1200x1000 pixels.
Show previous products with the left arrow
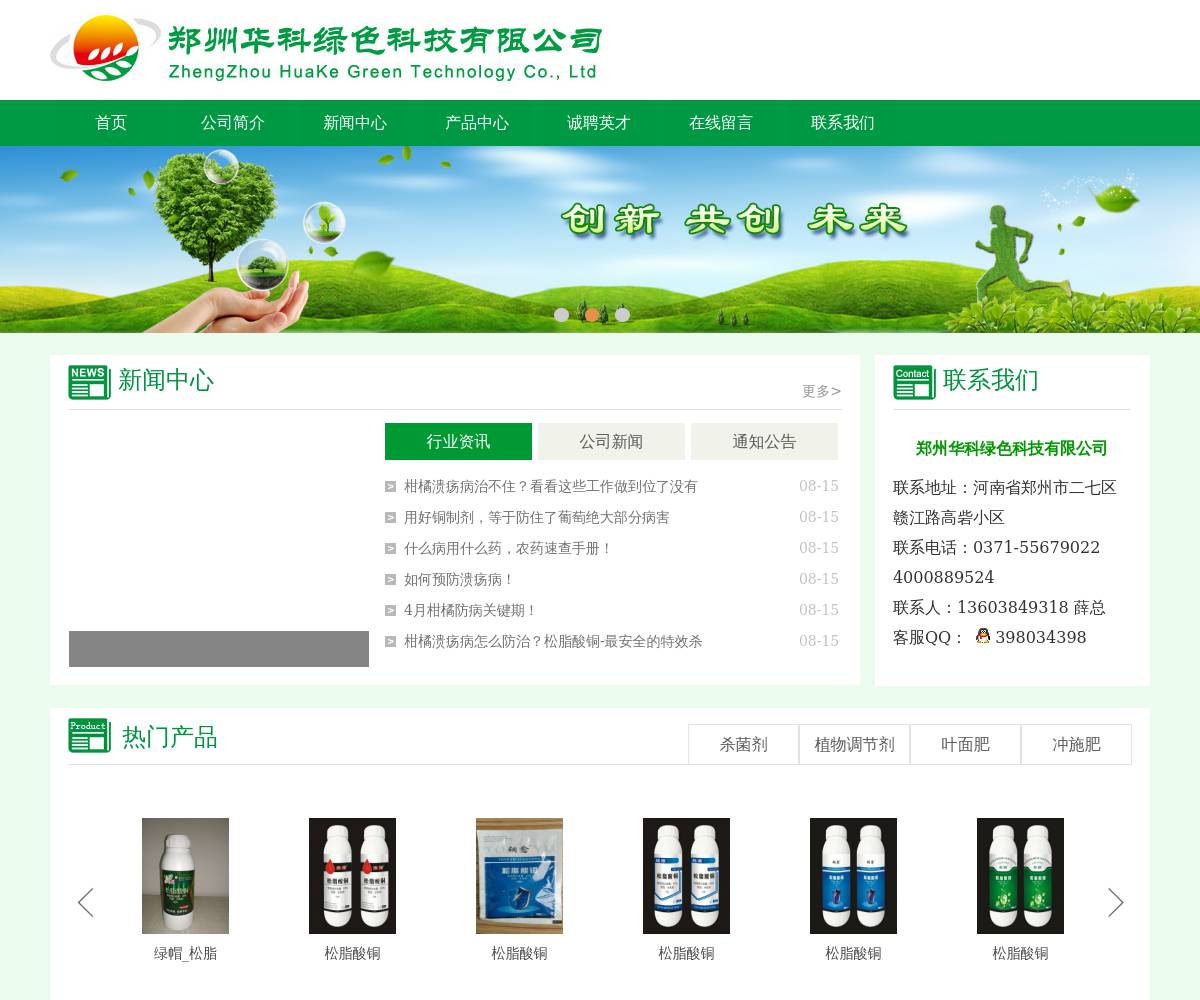click(x=86, y=902)
